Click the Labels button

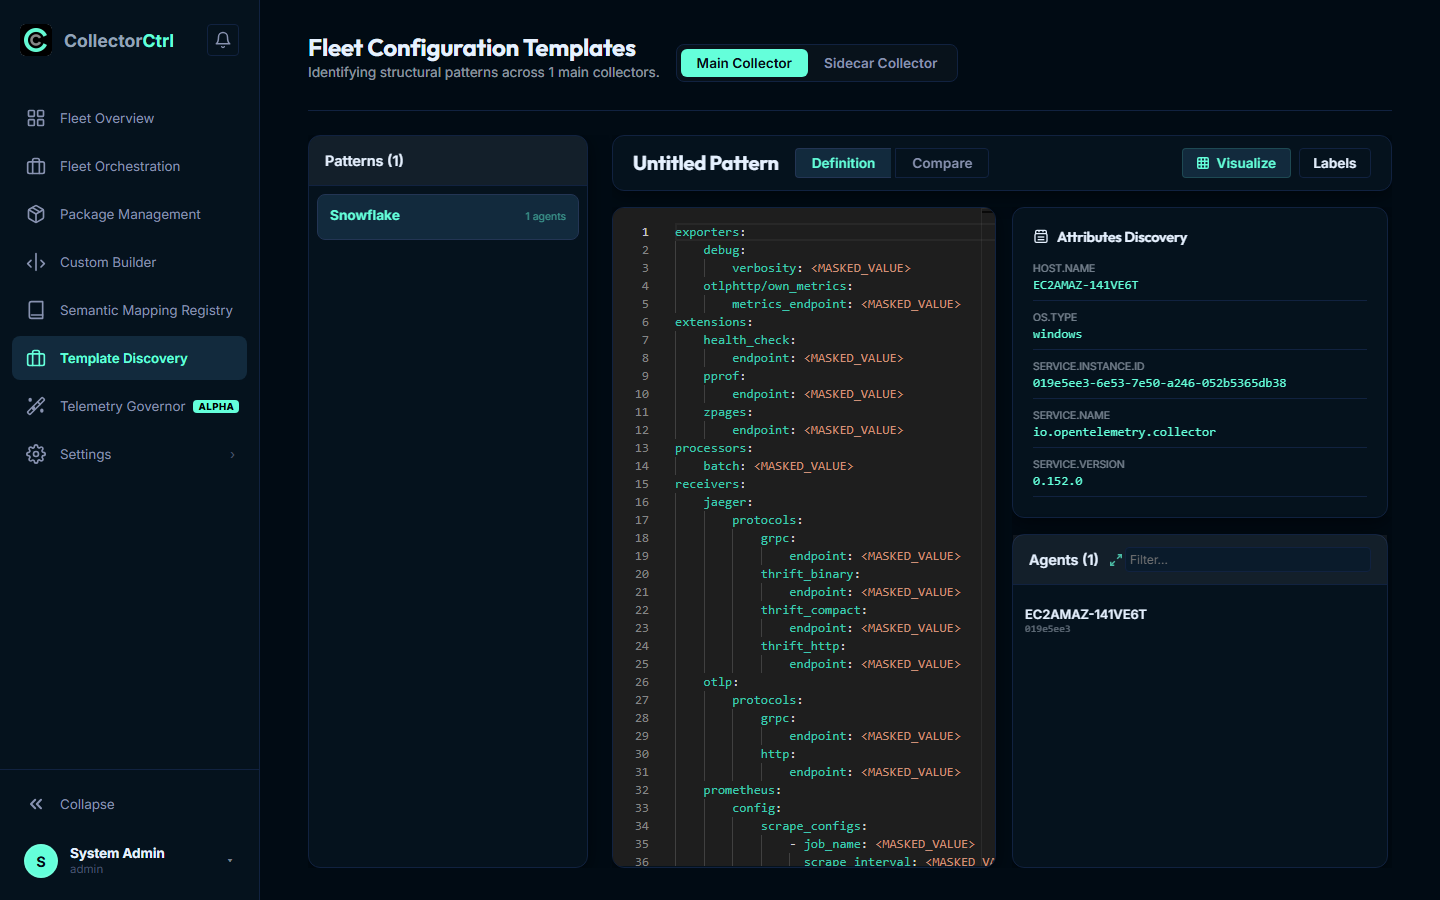pos(1335,163)
